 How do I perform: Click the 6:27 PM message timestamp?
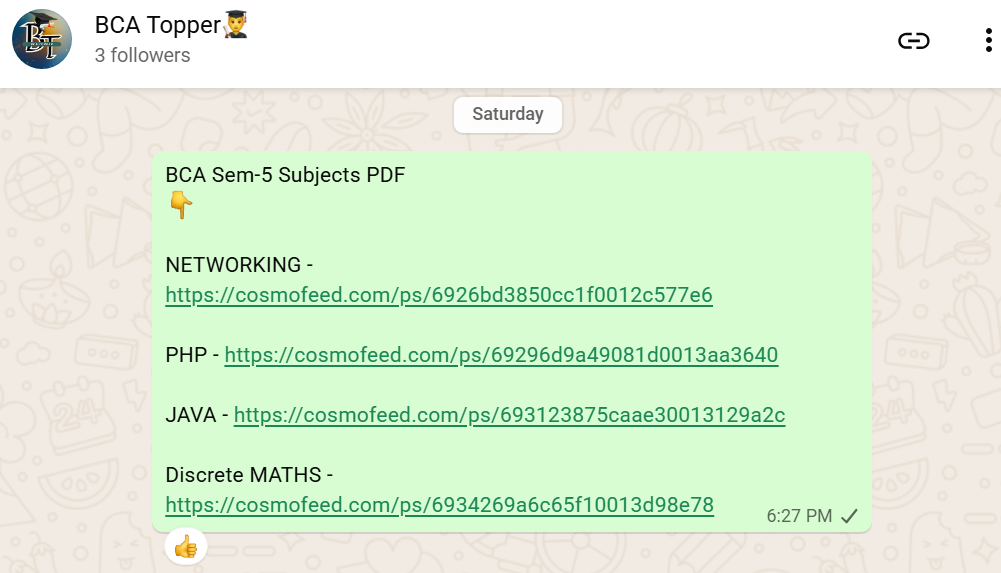799,516
